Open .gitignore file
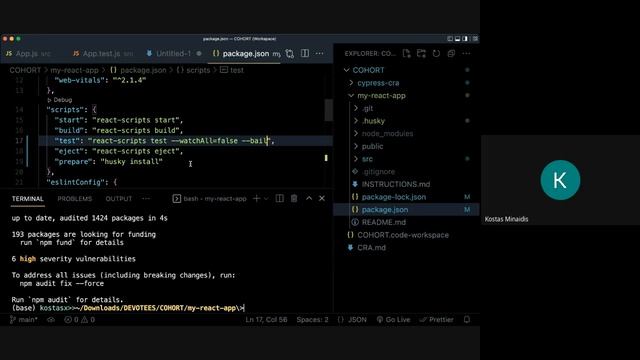640x360 pixels. click(x=378, y=171)
